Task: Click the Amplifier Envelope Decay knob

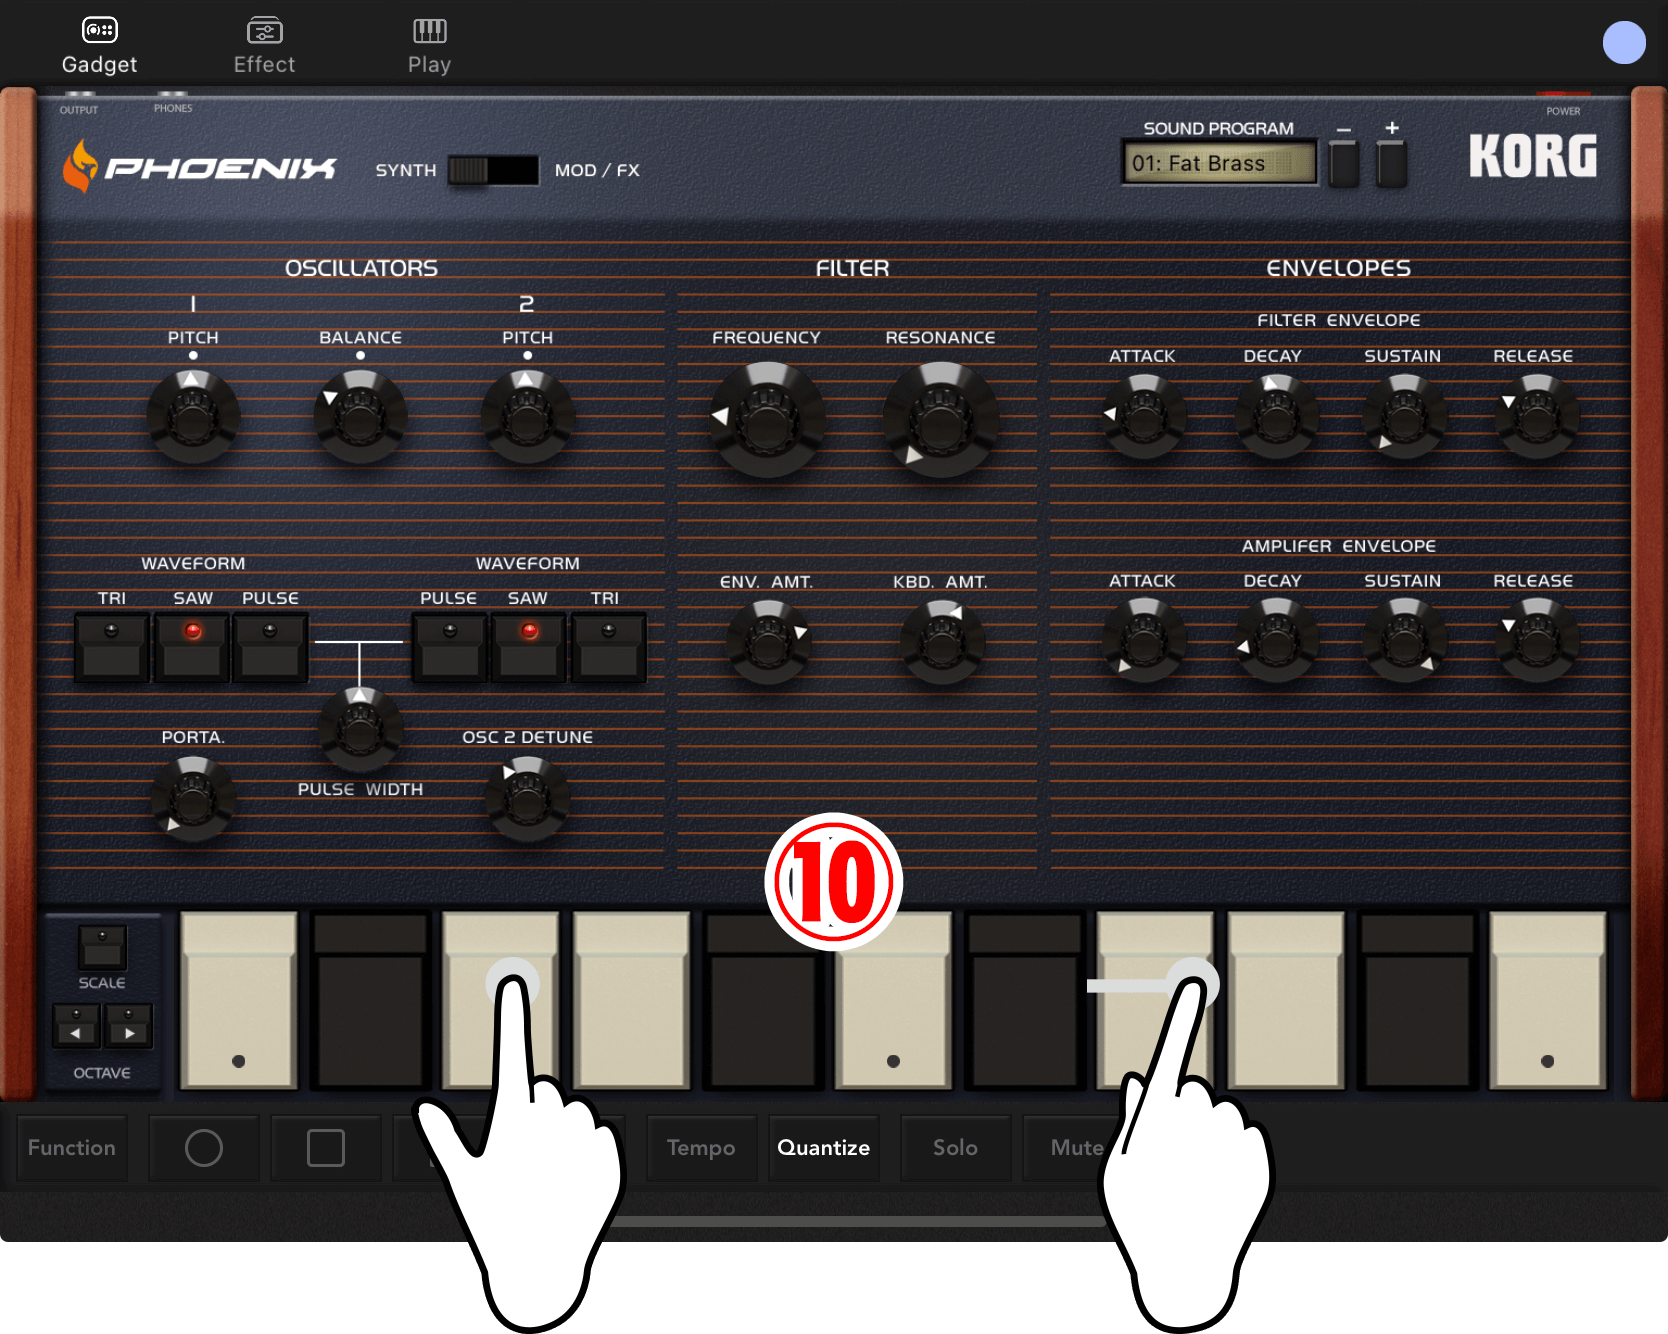Action: coord(1276,640)
